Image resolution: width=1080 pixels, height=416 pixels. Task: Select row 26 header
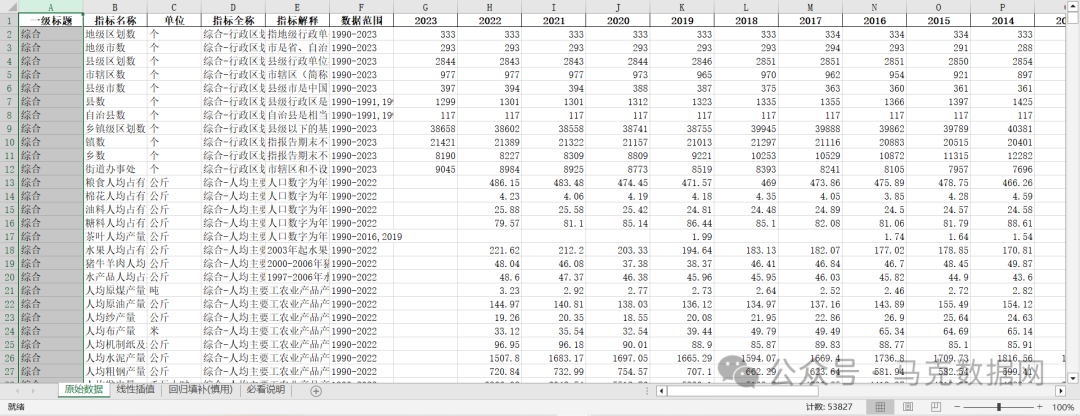click(8, 358)
